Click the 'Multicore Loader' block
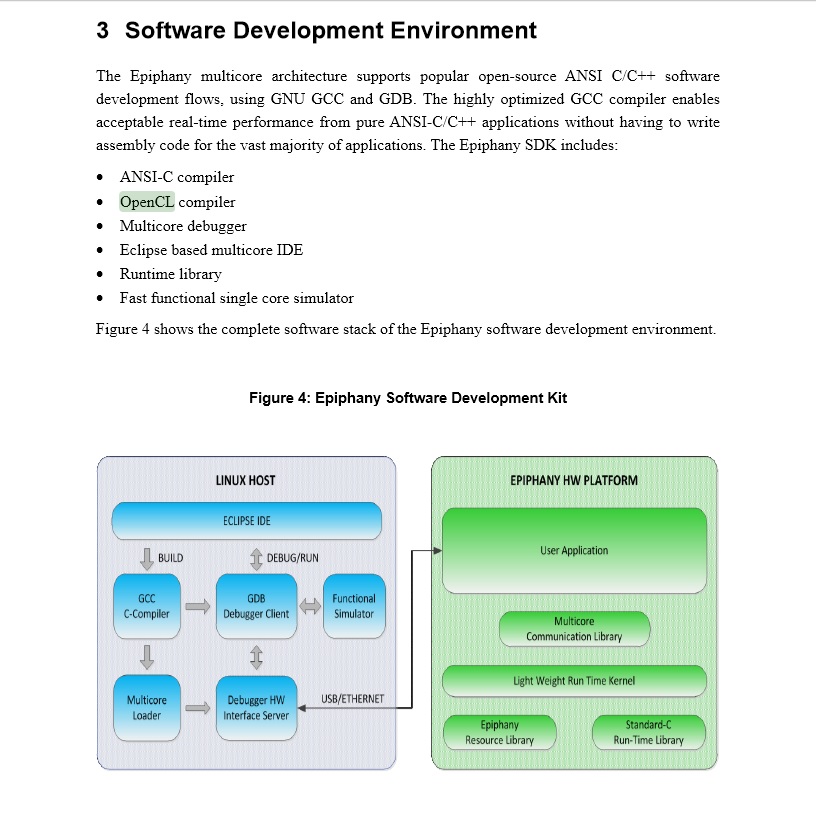This screenshot has height=840, width=816. pyautogui.click(x=147, y=708)
